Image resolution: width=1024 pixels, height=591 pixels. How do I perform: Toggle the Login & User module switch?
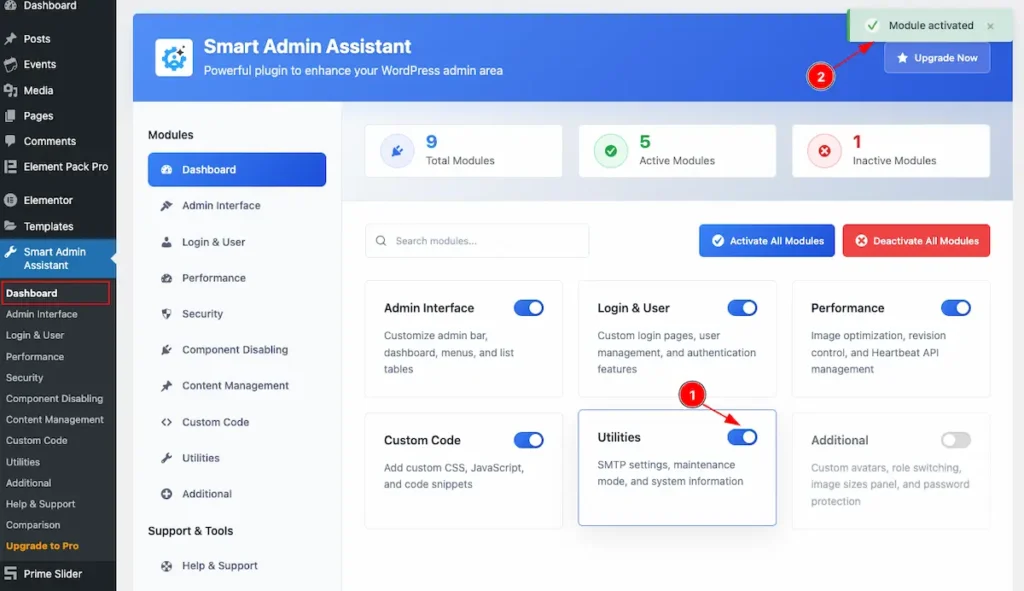742,308
